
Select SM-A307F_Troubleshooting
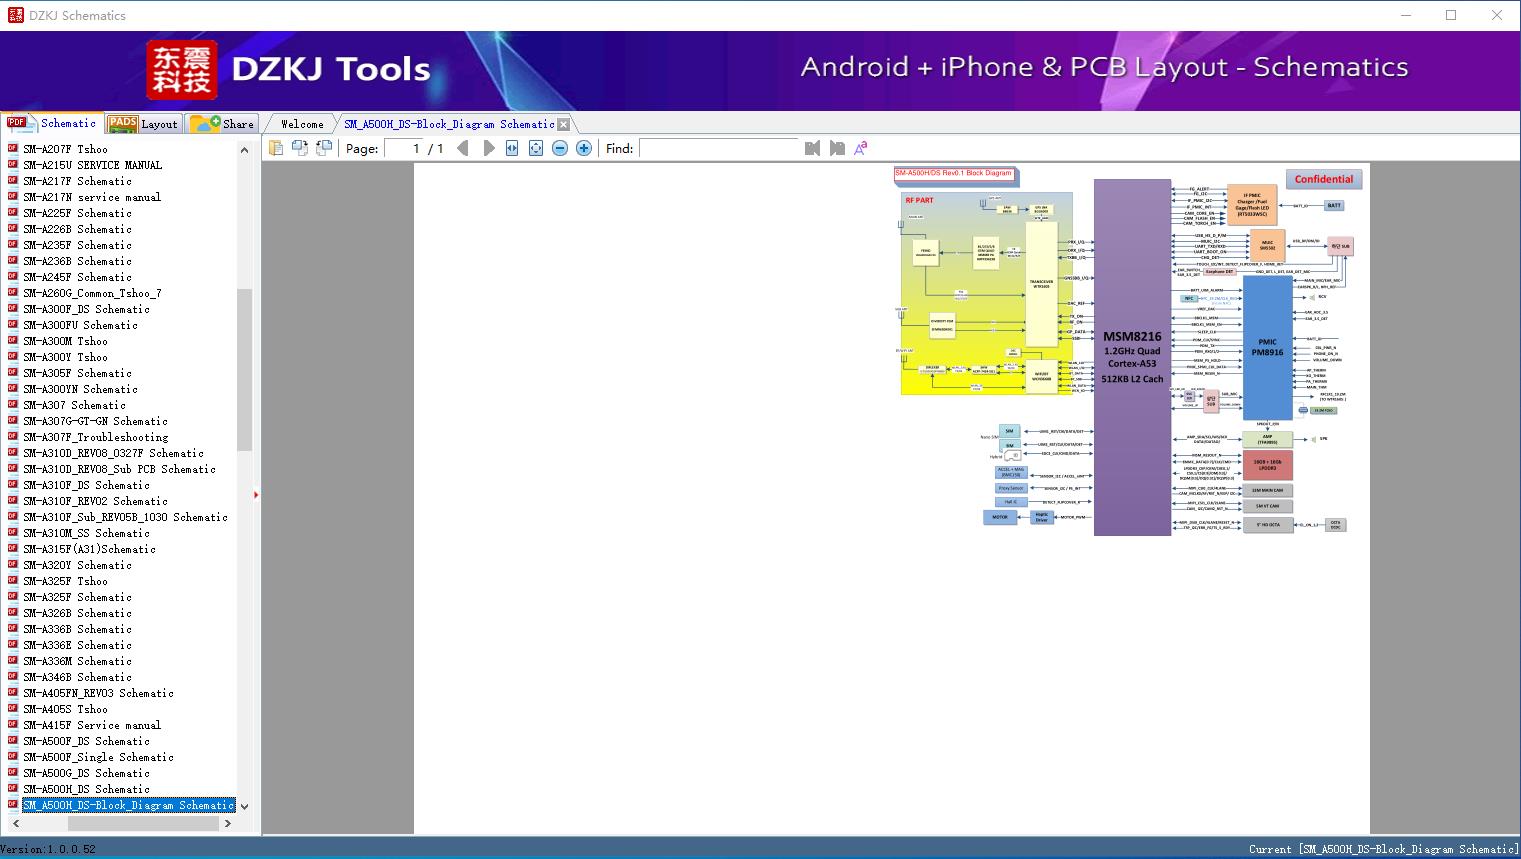point(95,437)
